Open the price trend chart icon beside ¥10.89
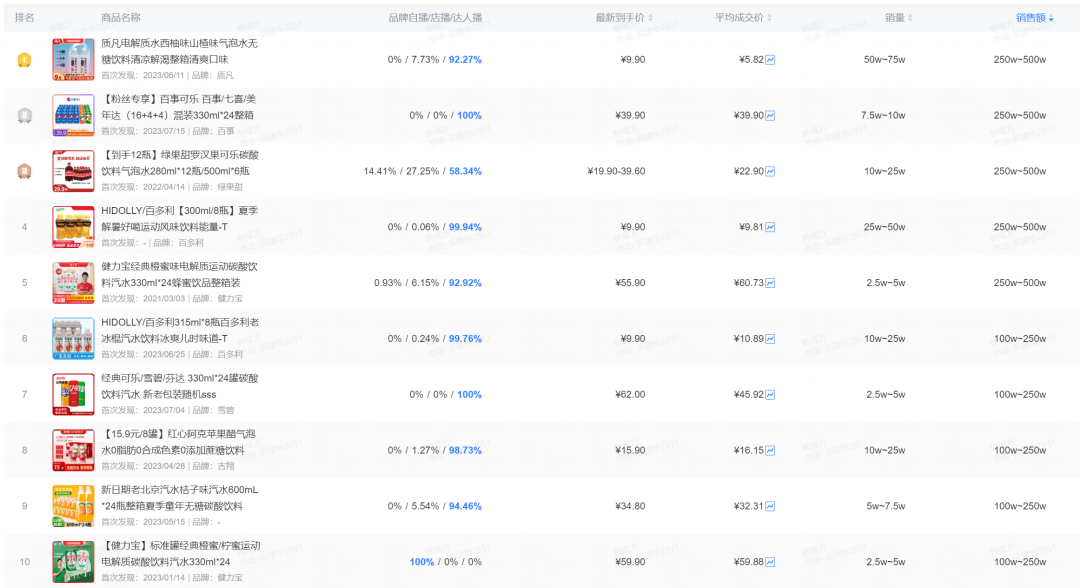Screen dimensions: 1080x588 tap(770, 339)
